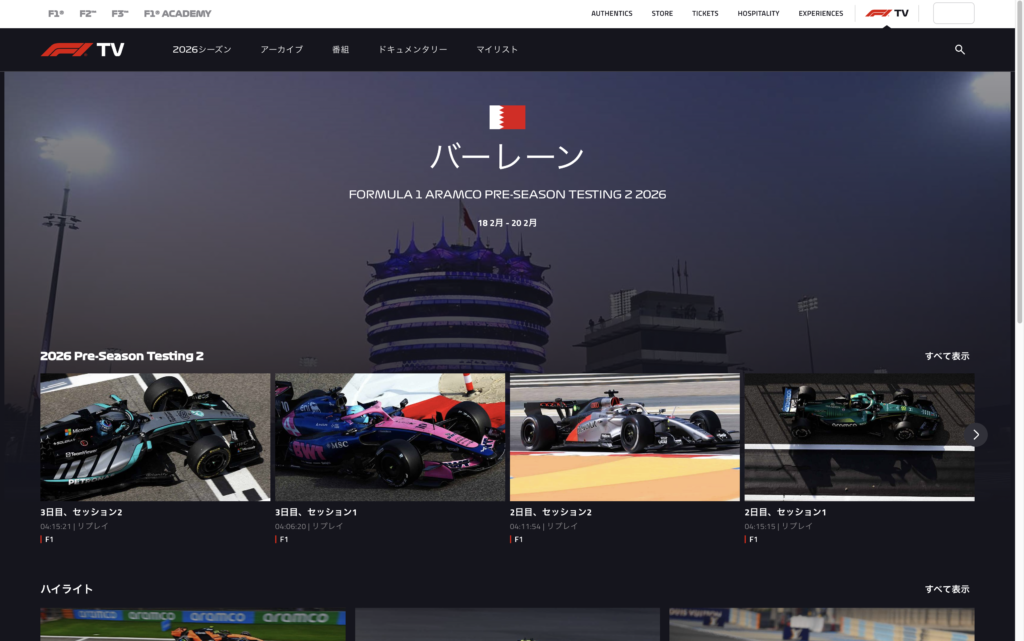Image resolution: width=1024 pixels, height=641 pixels.
Task: Open the TICKETS link
Action: pyautogui.click(x=705, y=14)
